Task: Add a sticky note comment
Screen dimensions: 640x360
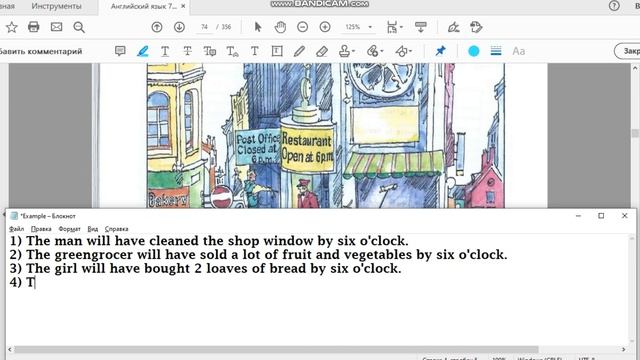Action: click(x=120, y=51)
